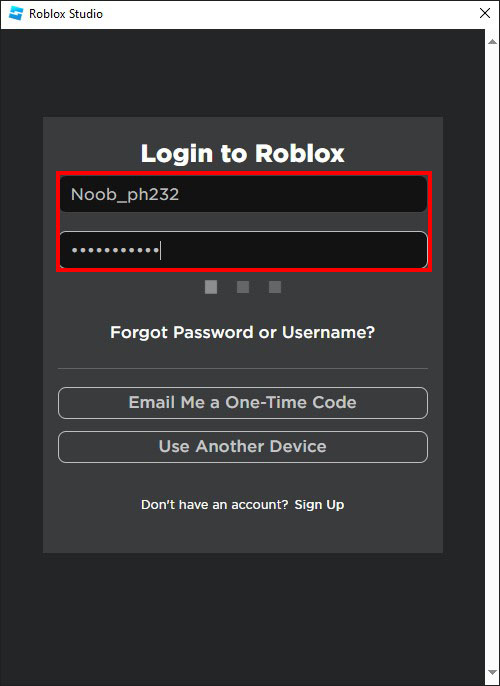
Task: Click the empty area right of Noob_ph232
Action: coord(302,194)
